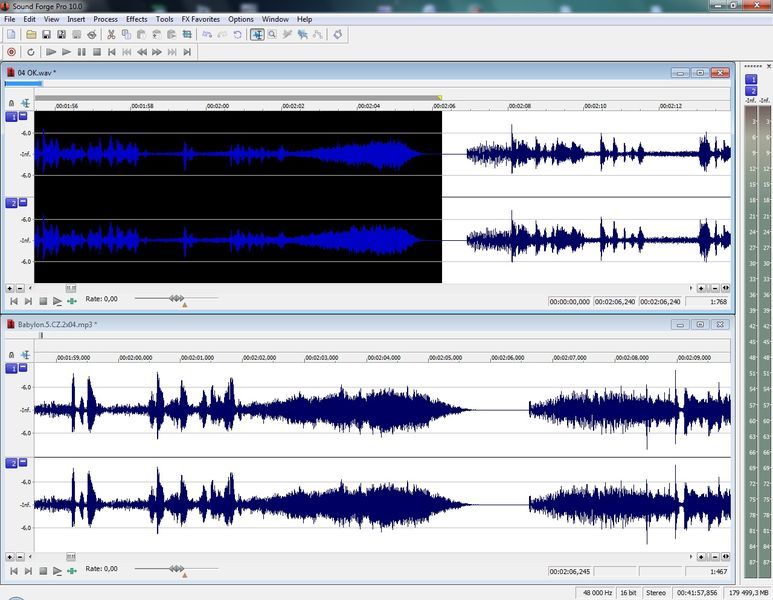The height and width of the screenshot is (600, 773).
Task: Click Play All in the main transport bar
Action: (51, 52)
